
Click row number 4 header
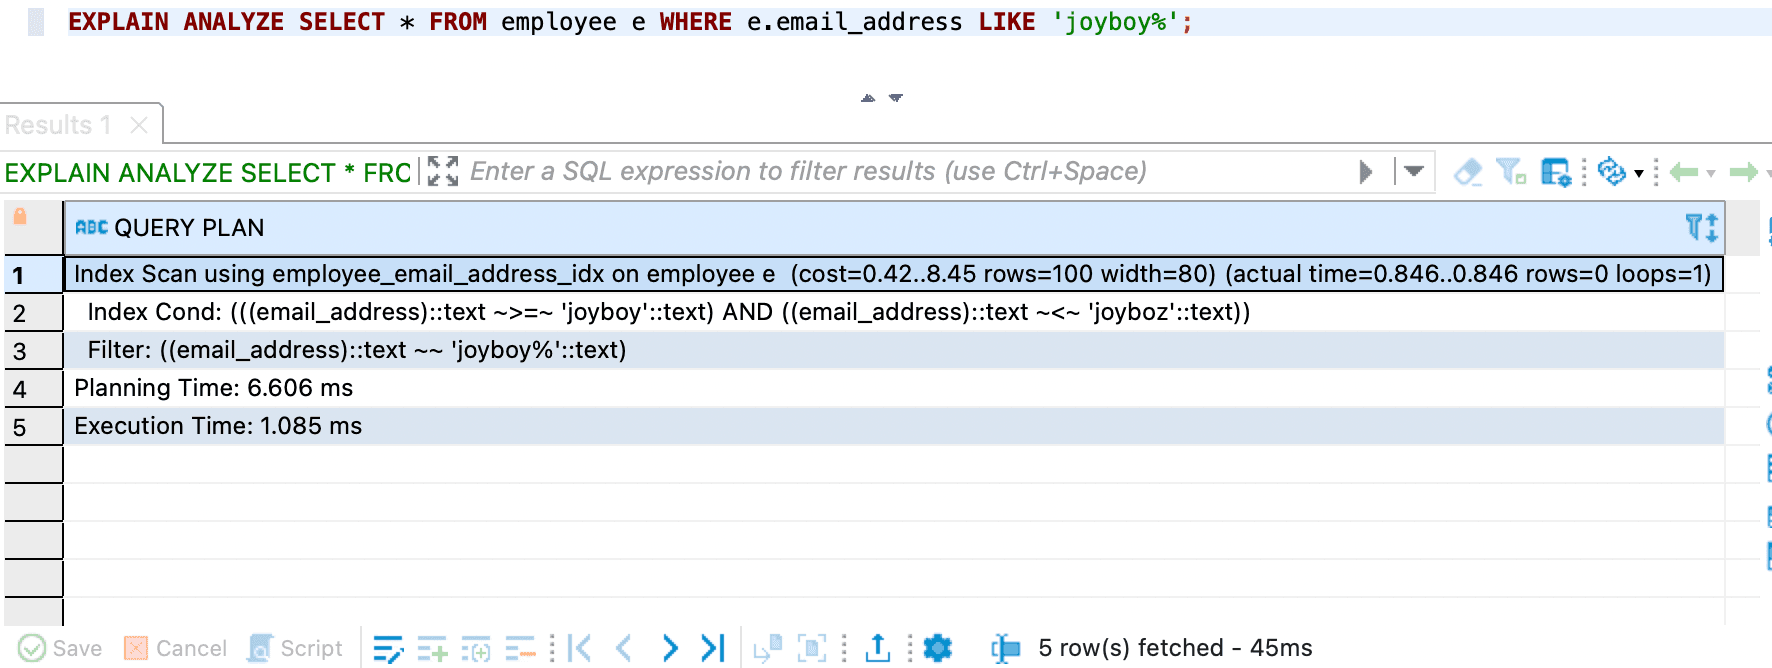[x=33, y=389]
